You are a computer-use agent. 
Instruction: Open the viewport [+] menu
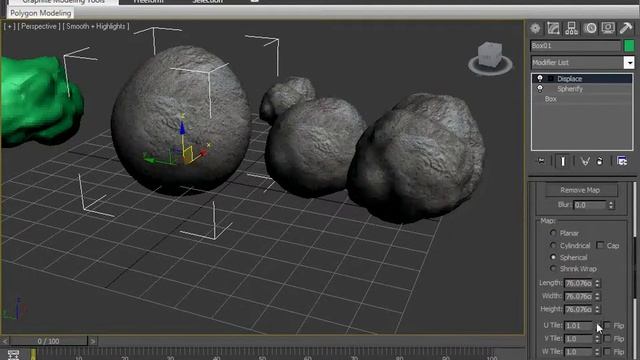coord(9,27)
